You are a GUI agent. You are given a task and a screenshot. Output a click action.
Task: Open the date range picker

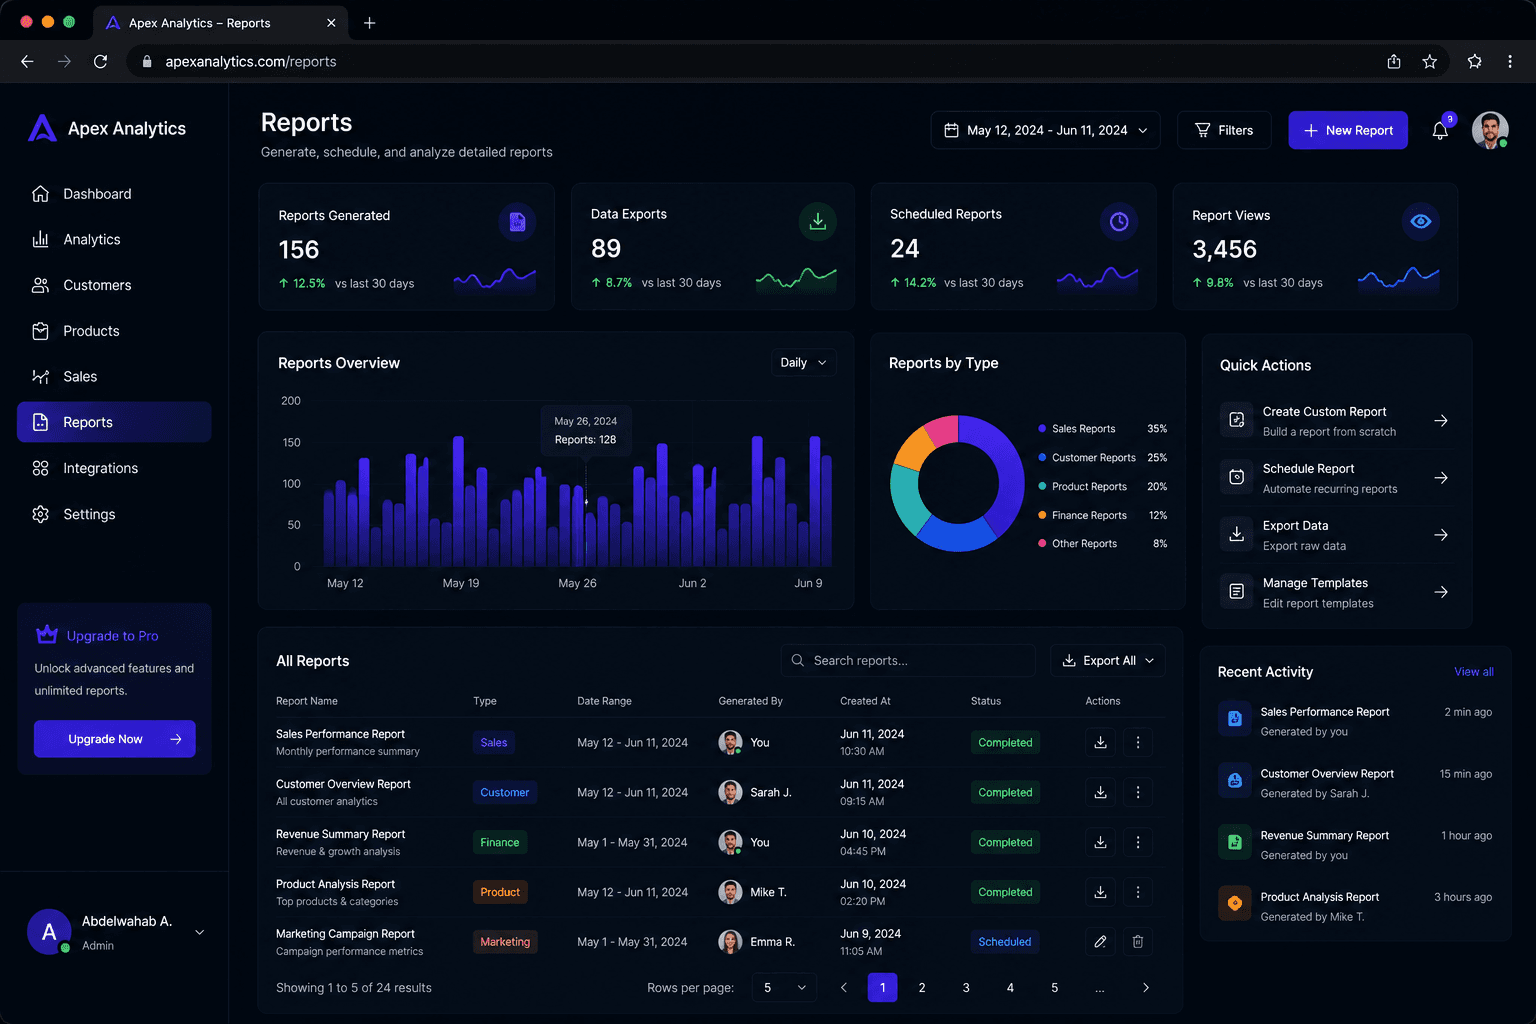click(x=1046, y=130)
